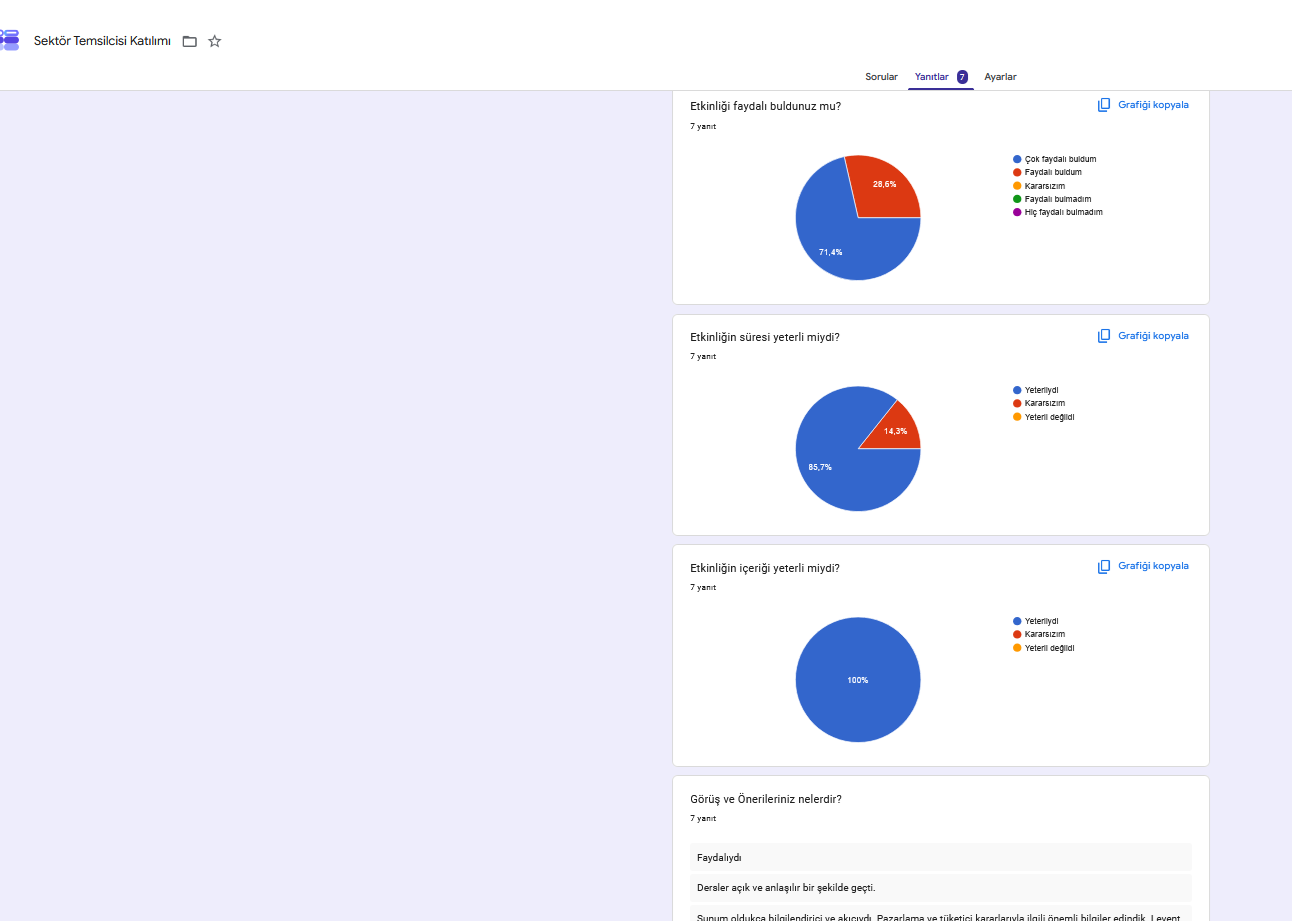The width and height of the screenshot is (1292, 921).
Task: Click the red Faydalı buldum legend dot
Action: 1017,172
